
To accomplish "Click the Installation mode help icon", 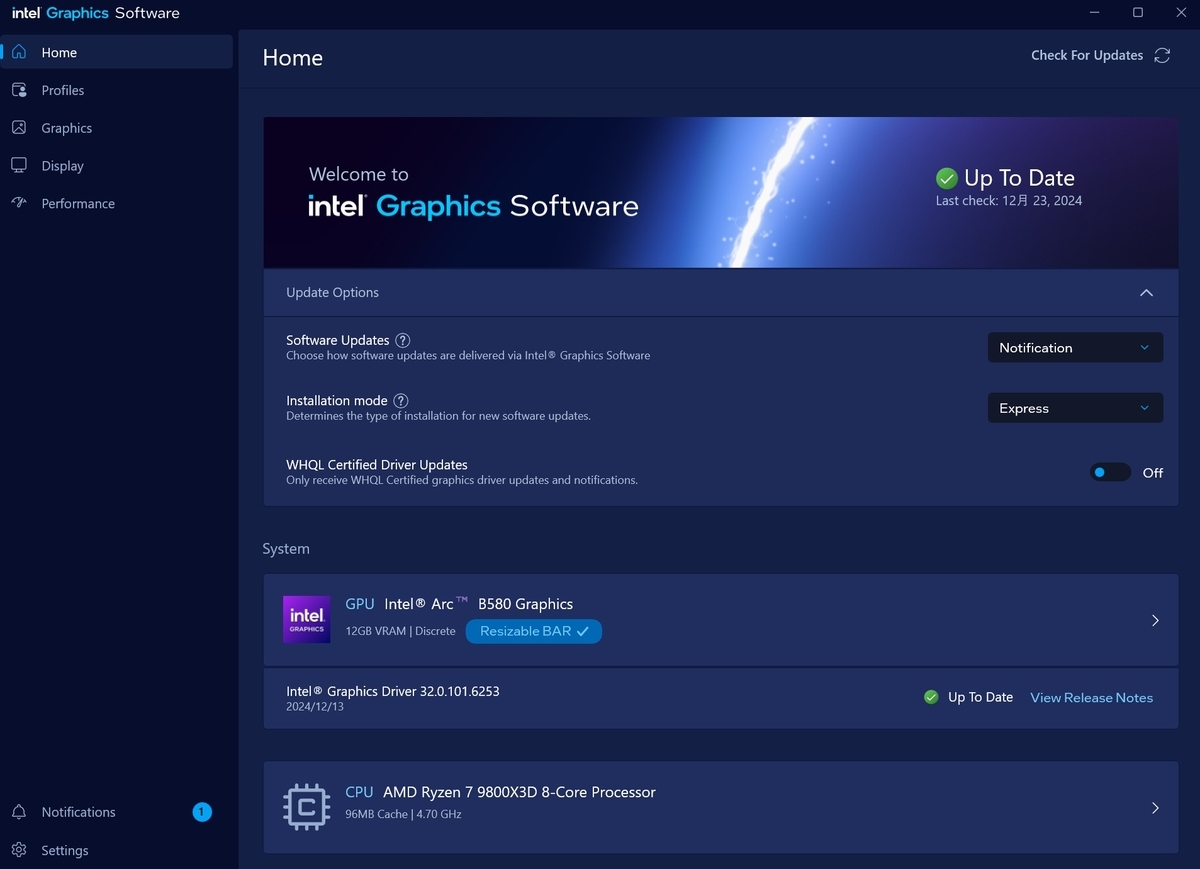I will pos(401,400).
